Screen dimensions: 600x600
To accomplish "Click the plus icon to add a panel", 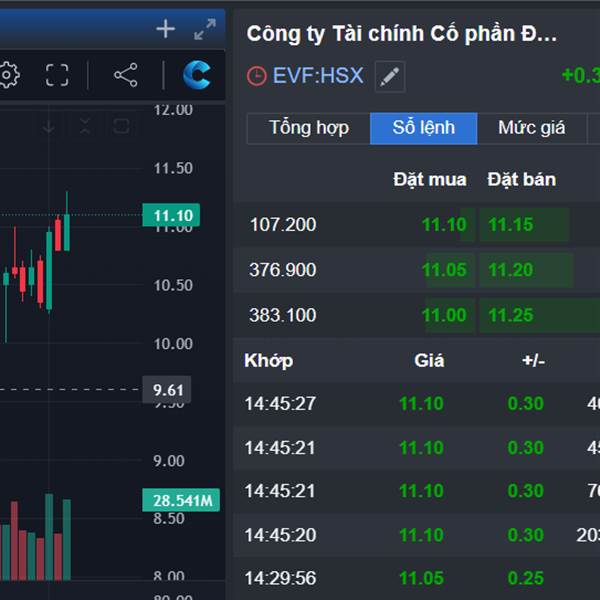I will pyautogui.click(x=166, y=29).
